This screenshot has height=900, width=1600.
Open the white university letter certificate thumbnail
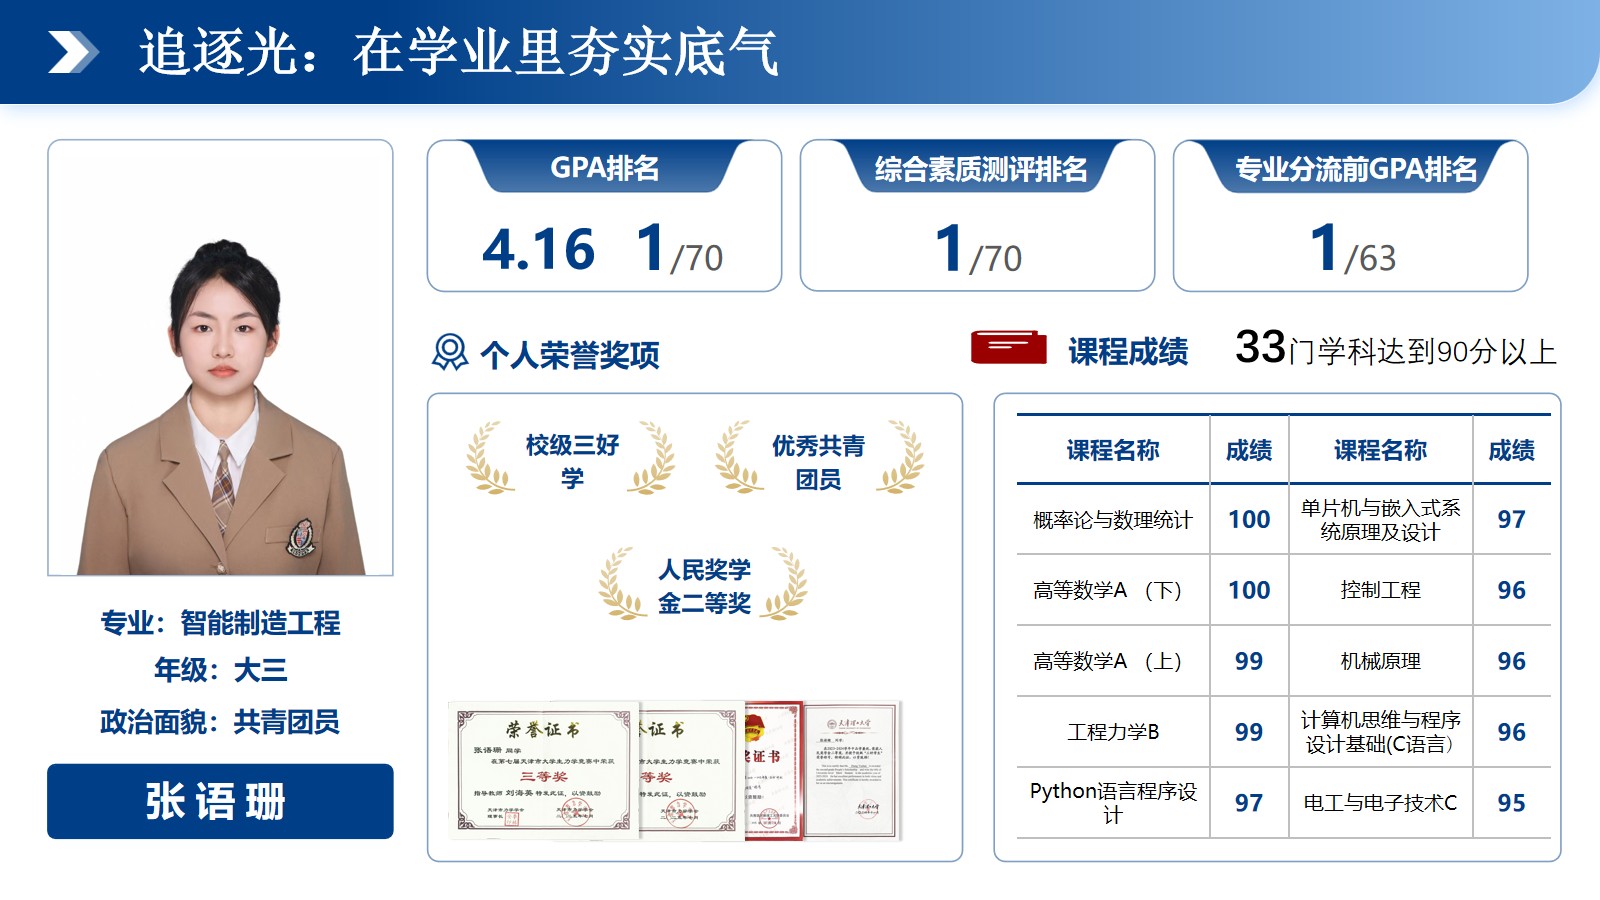coord(853,770)
